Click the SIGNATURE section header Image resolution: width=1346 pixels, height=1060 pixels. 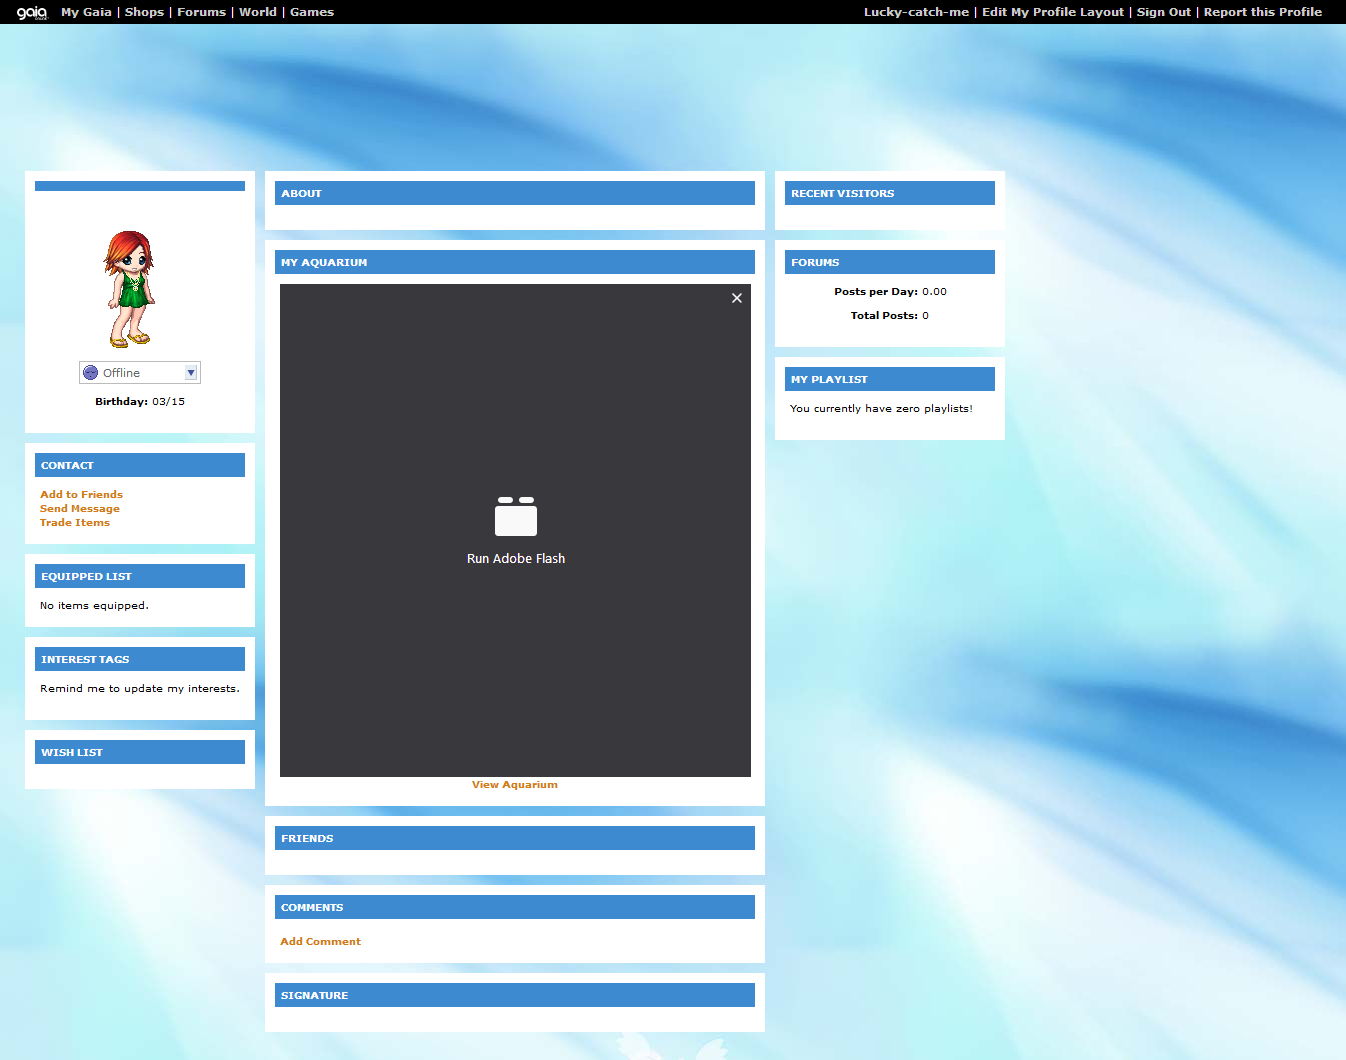515,995
